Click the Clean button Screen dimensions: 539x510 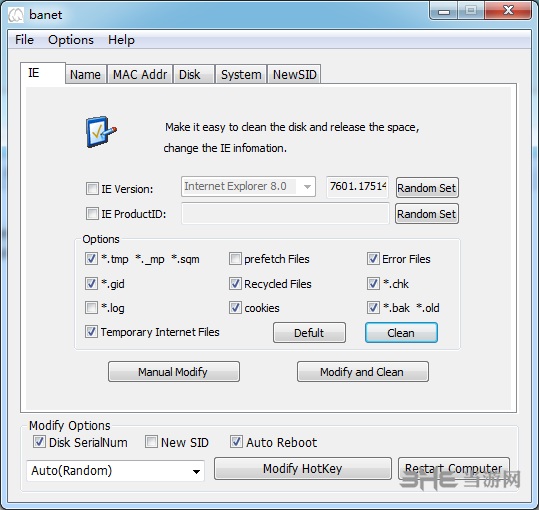coord(401,333)
